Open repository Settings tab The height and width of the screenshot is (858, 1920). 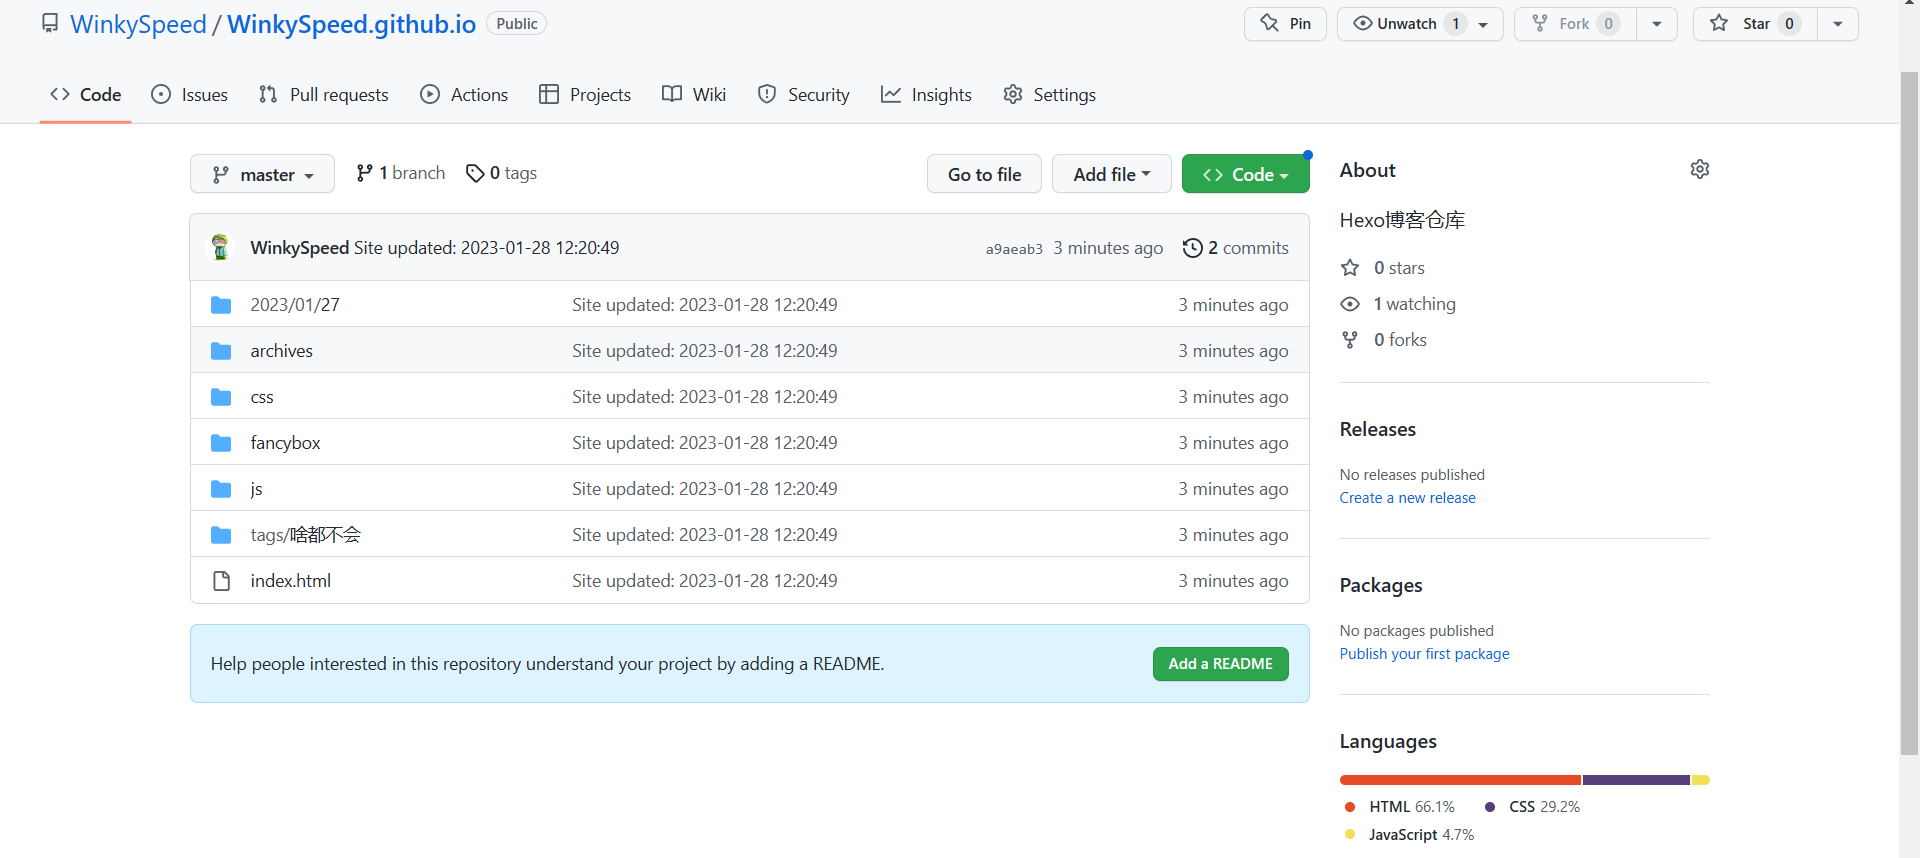point(1049,95)
